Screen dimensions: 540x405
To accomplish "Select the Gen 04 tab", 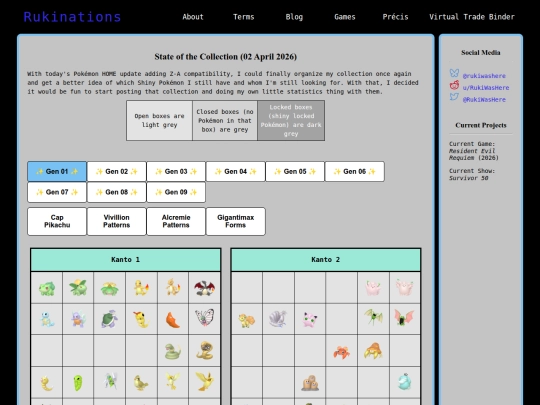I will 236,172.
